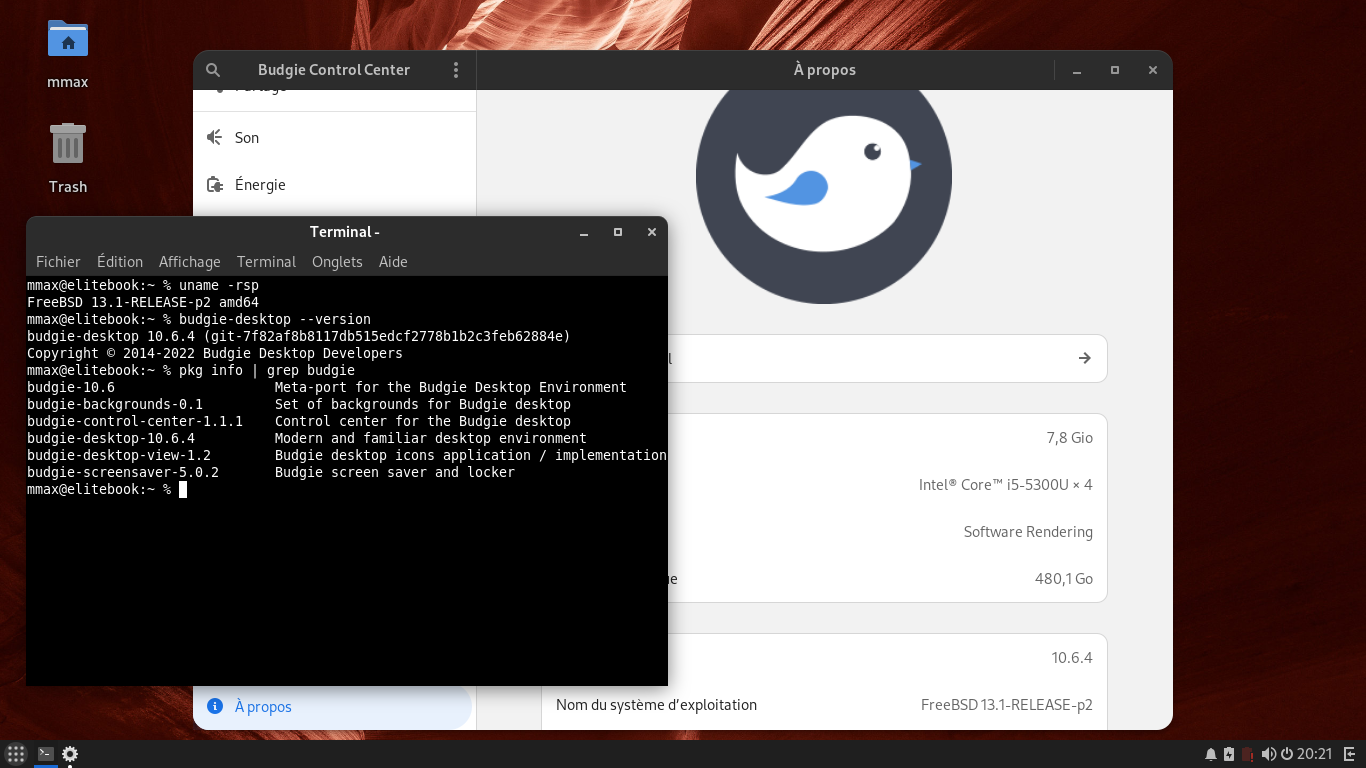Open the Affichage menu in Terminal
Image resolution: width=1366 pixels, height=768 pixels.
click(190, 262)
